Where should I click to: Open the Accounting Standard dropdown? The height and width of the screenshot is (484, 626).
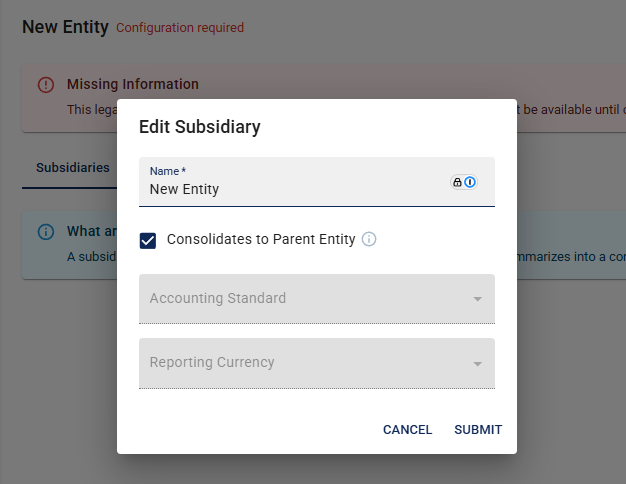point(317,299)
